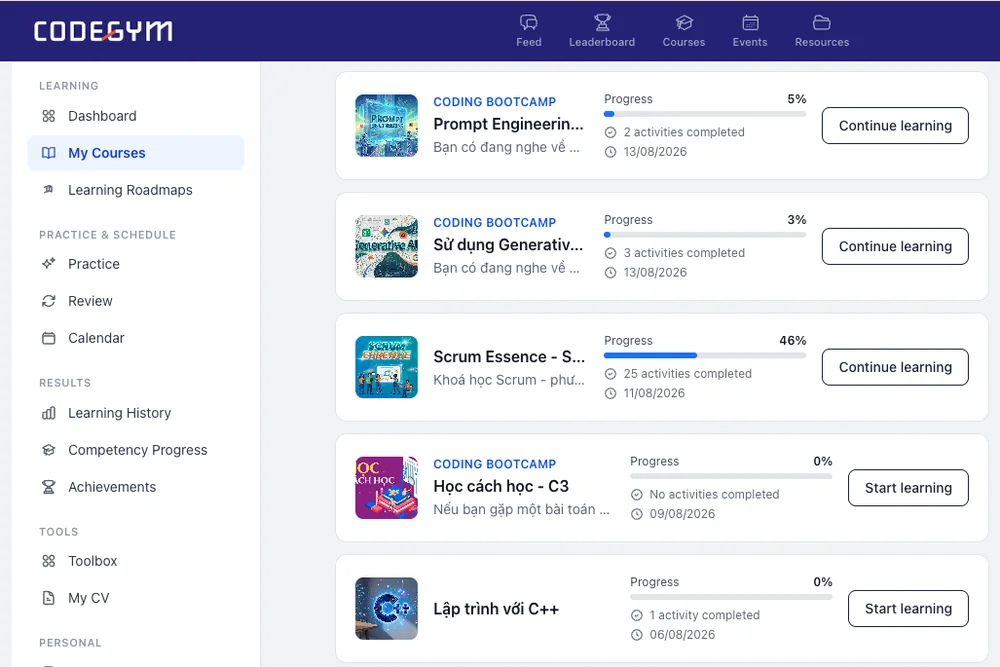Click checkmark icon beside 25 activities completed
Viewport: 1000px width, 667px height.
610,374
